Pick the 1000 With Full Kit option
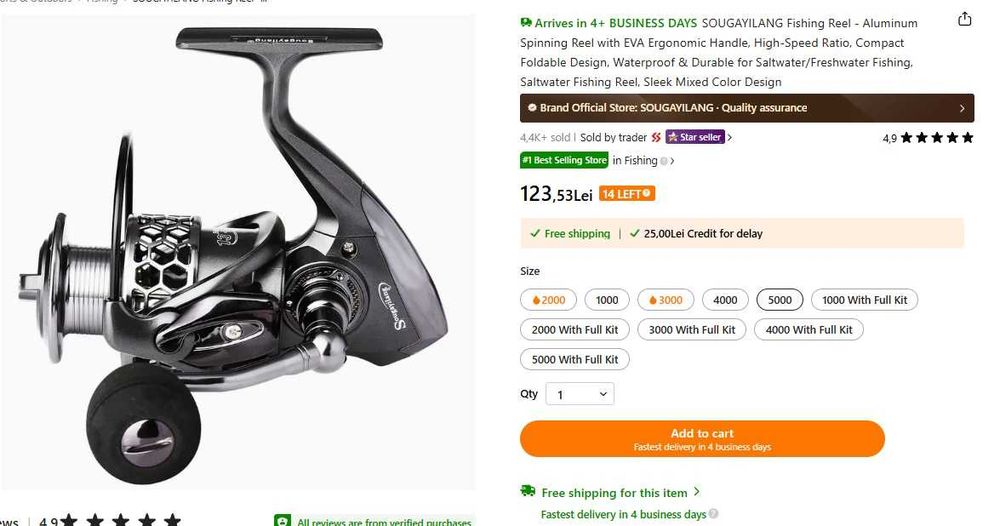 pos(864,300)
